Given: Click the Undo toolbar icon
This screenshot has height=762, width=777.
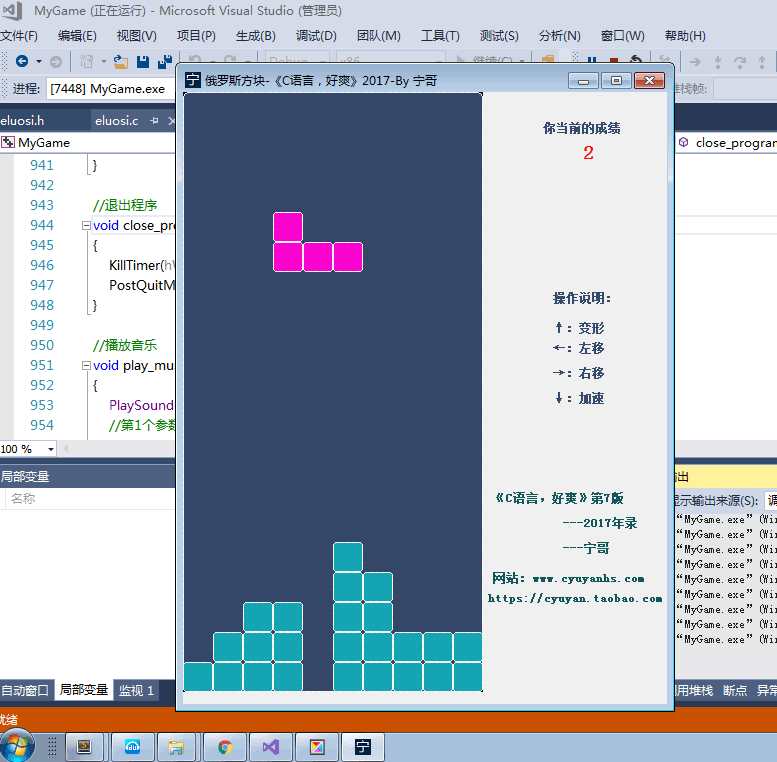Looking at the screenshot, I should pyautogui.click(x=195, y=60).
